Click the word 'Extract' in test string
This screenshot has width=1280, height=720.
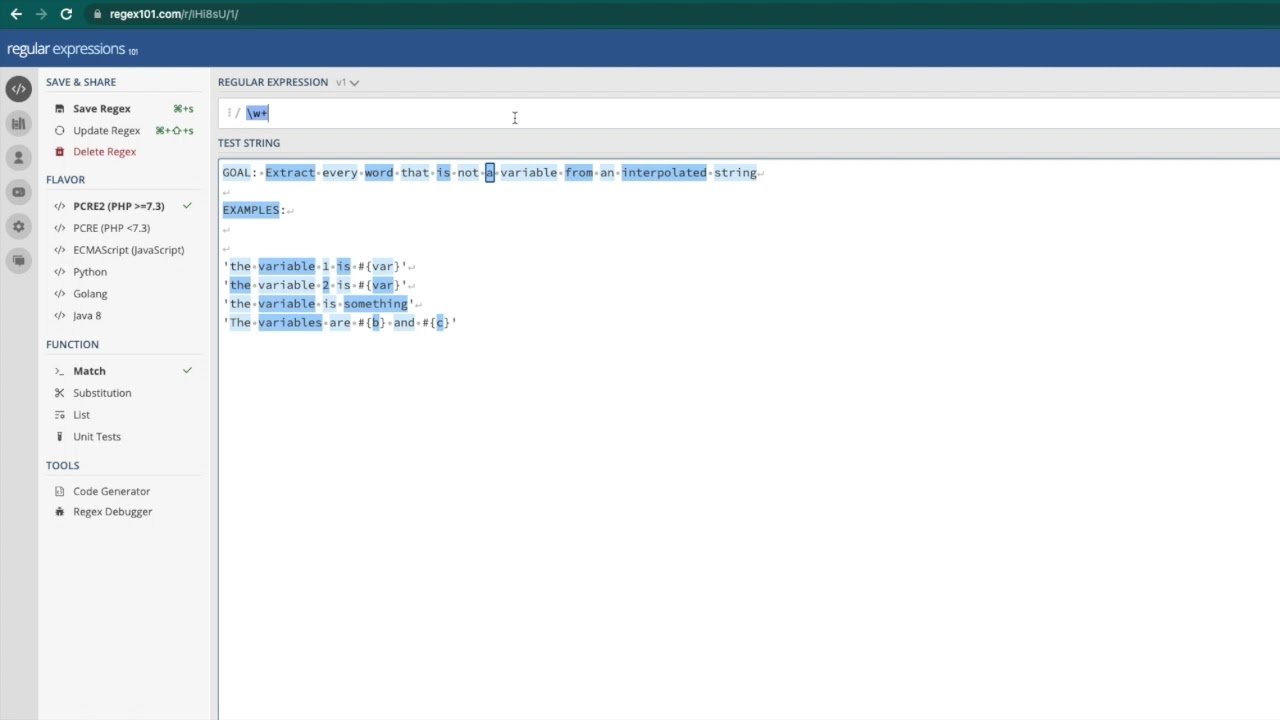(x=290, y=173)
